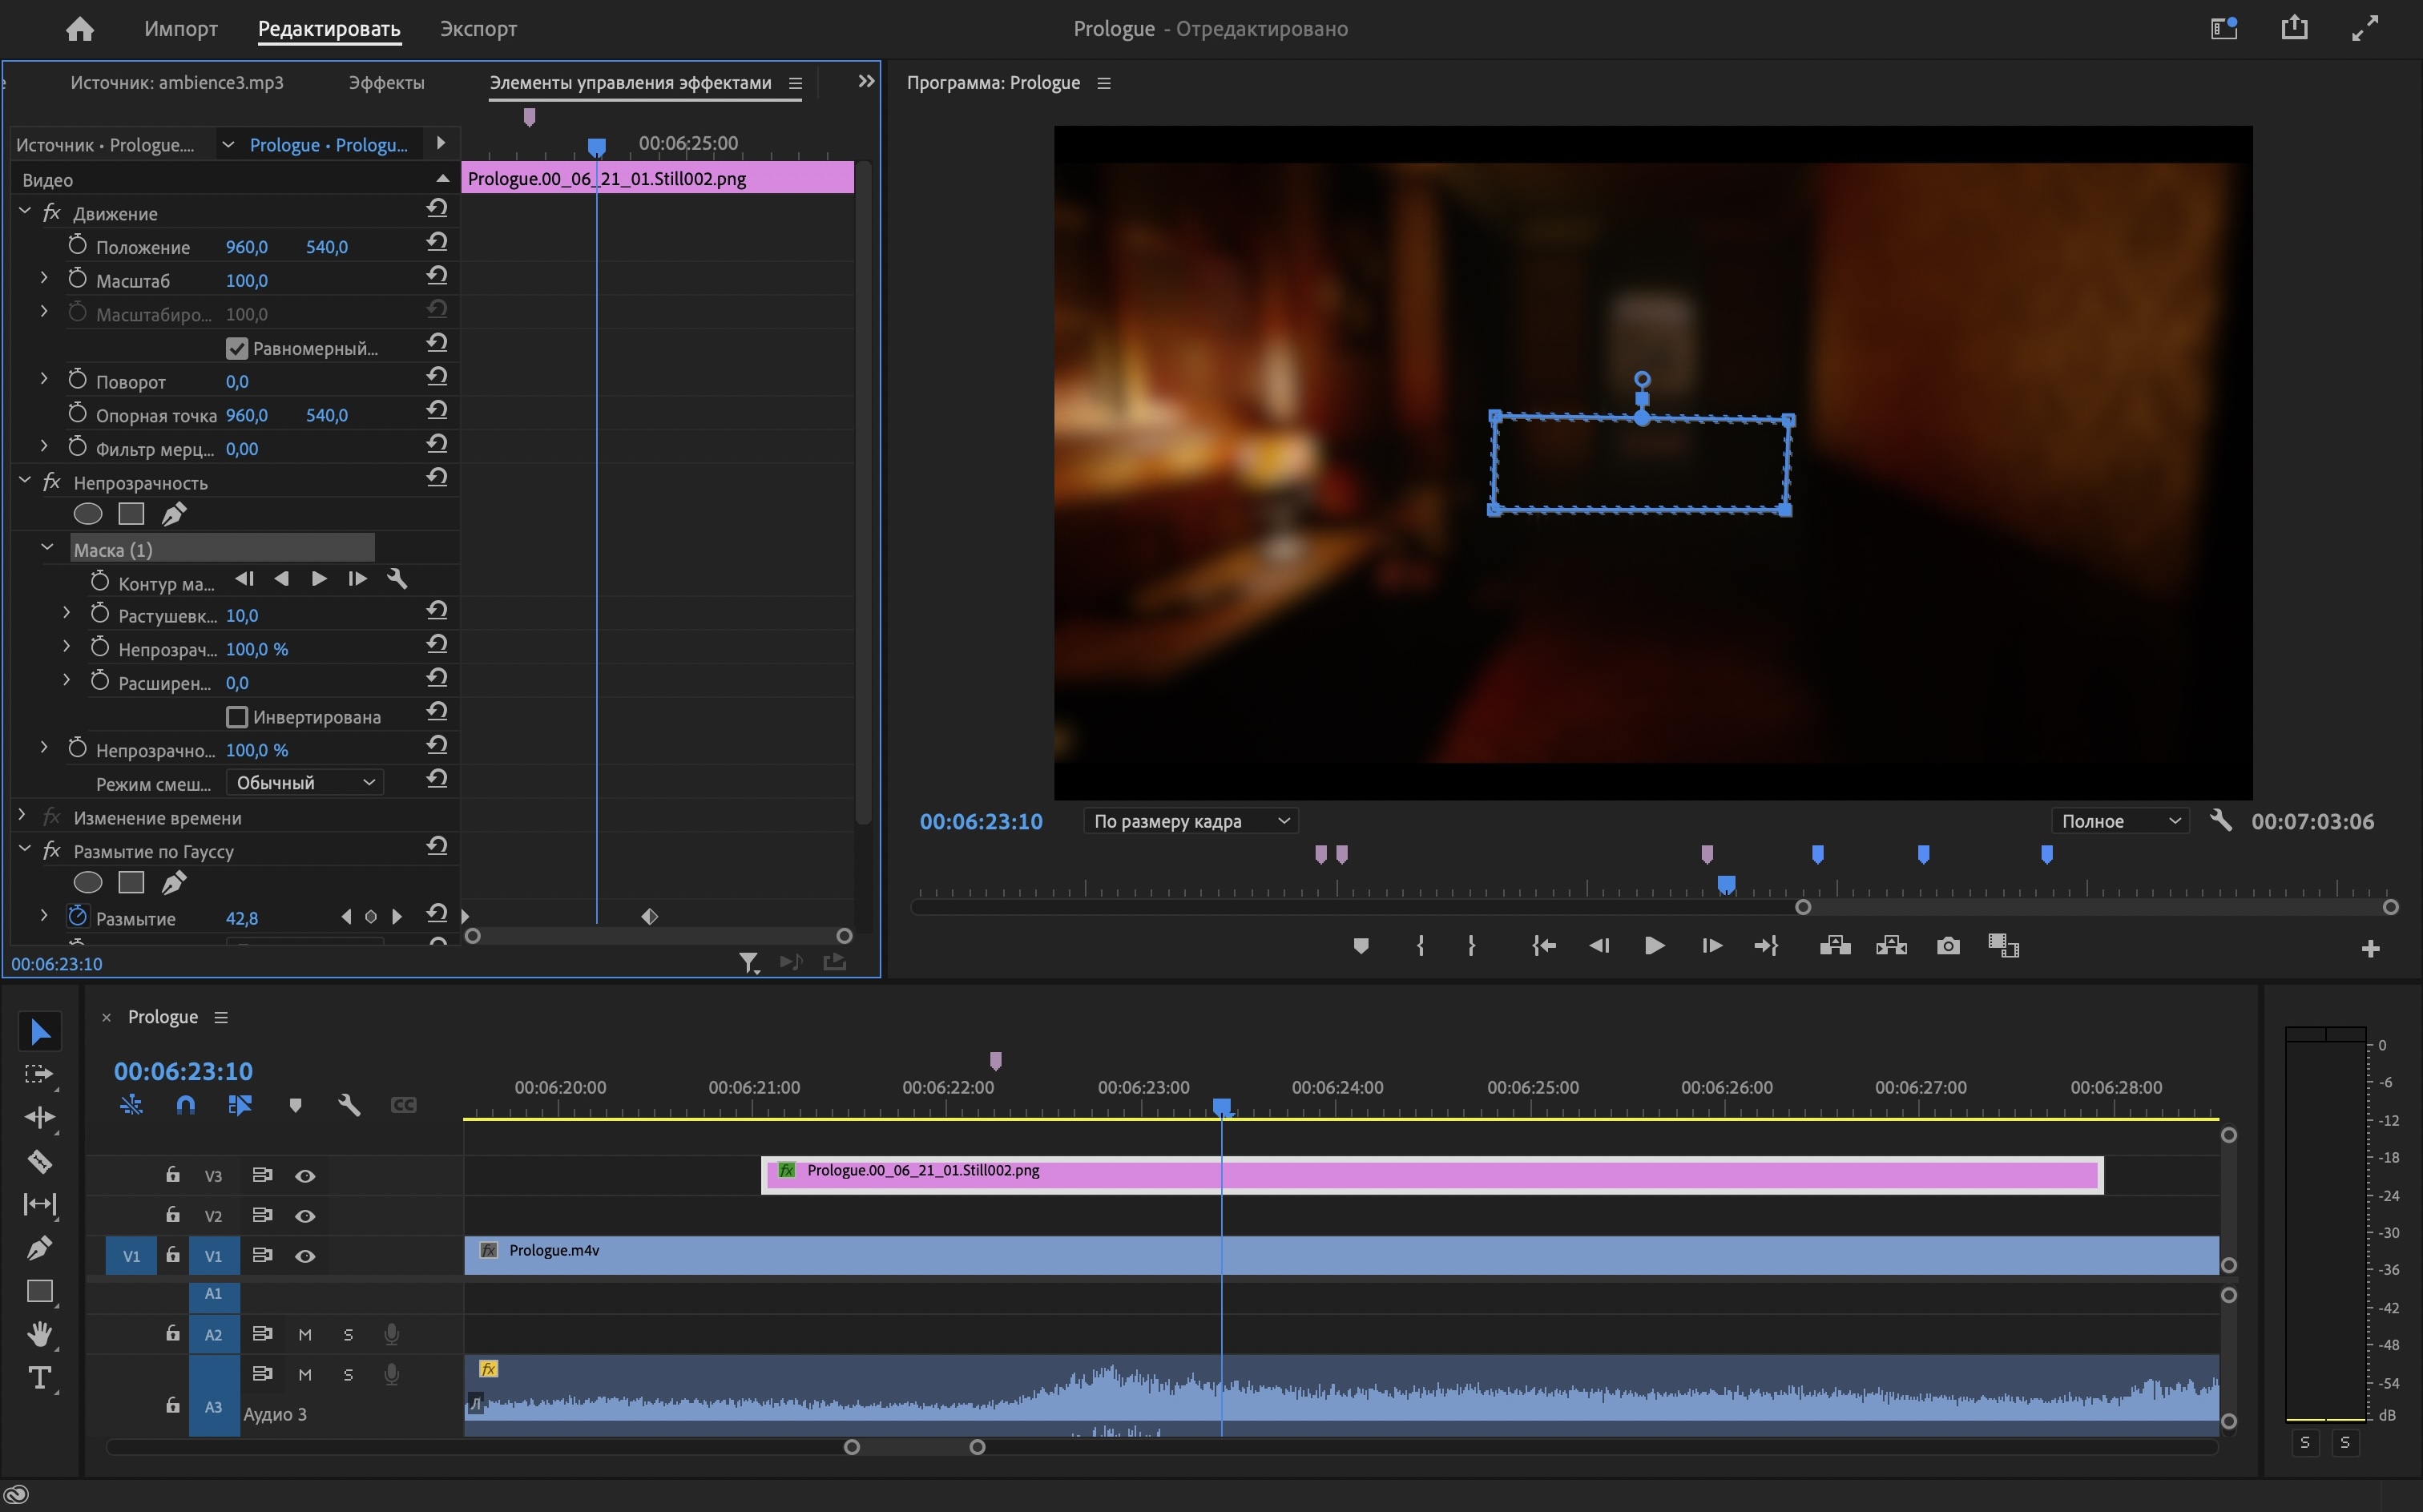Screen dimensions: 2423x1512
Task: Select the Track Select Forward tool
Action: click(40, 1075)
